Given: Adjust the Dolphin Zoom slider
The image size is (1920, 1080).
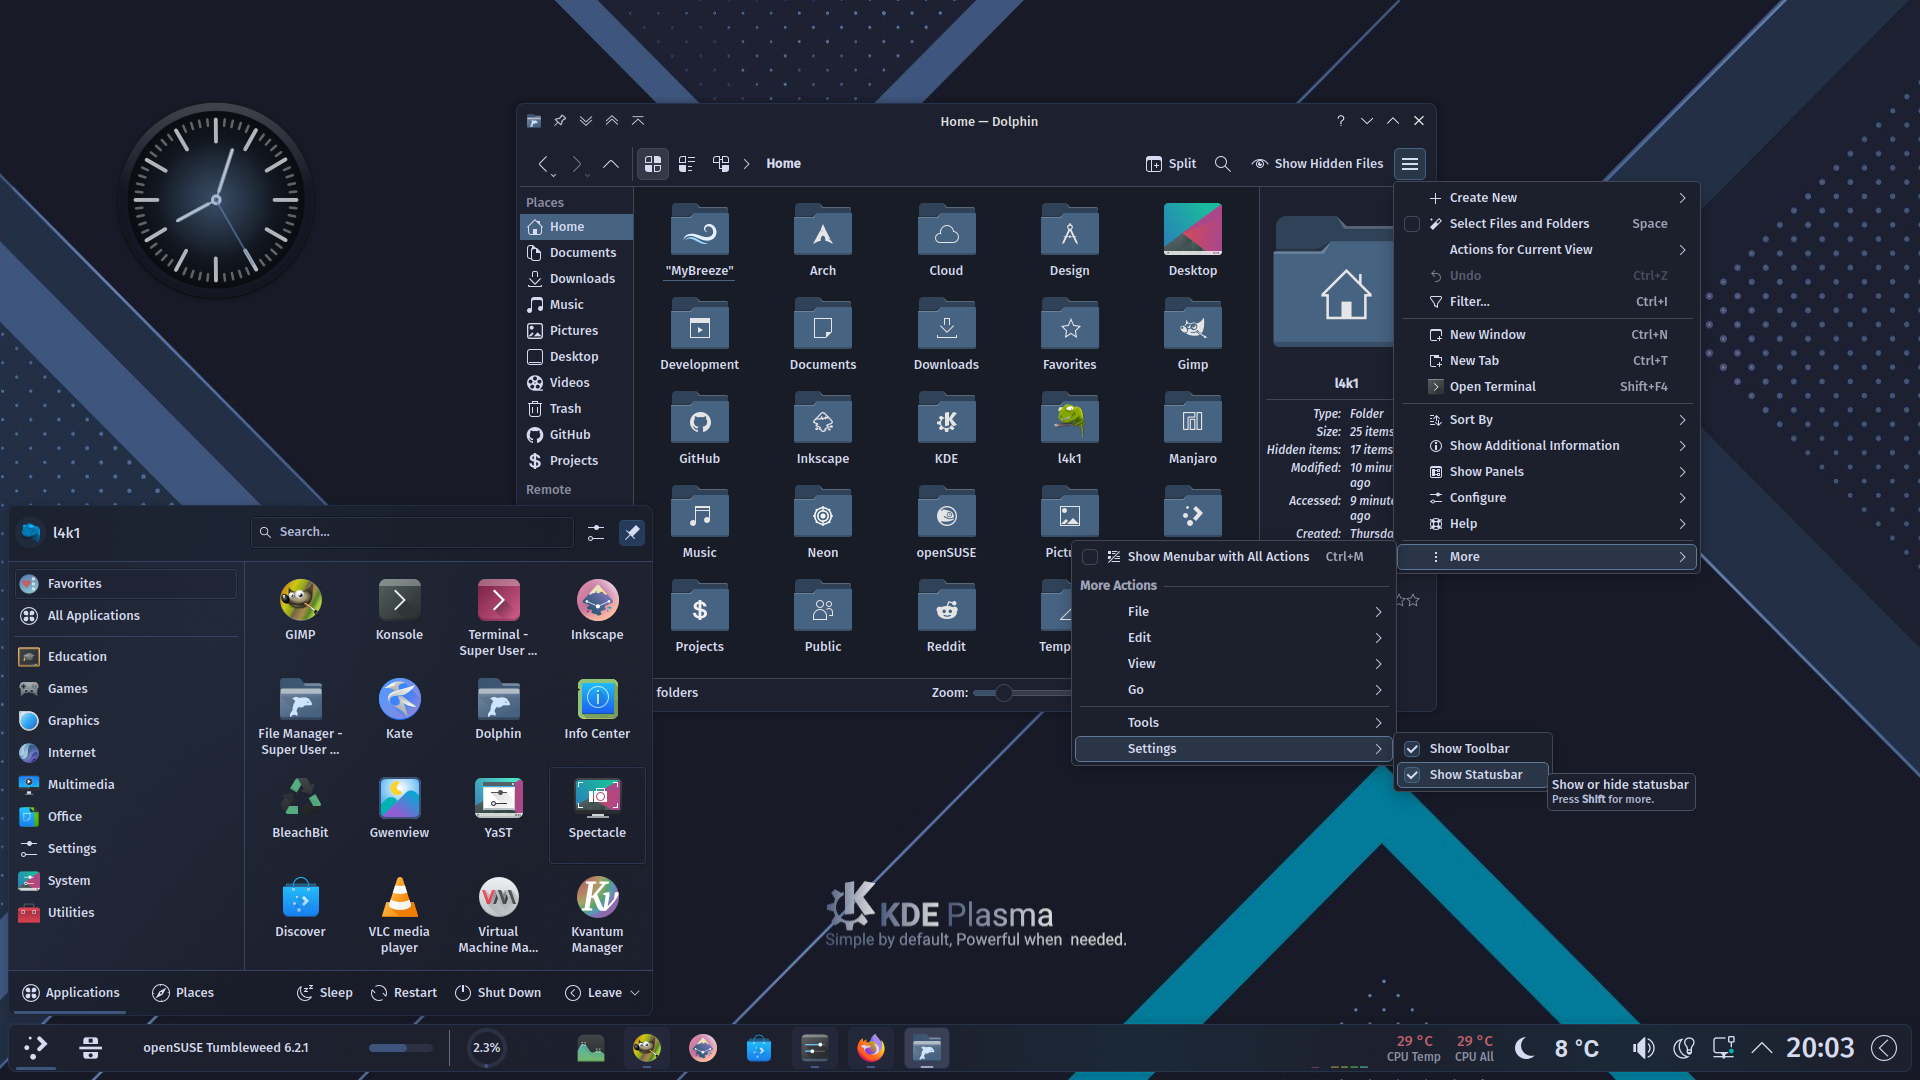Looking at the screenshot, I should (1004, 693).
